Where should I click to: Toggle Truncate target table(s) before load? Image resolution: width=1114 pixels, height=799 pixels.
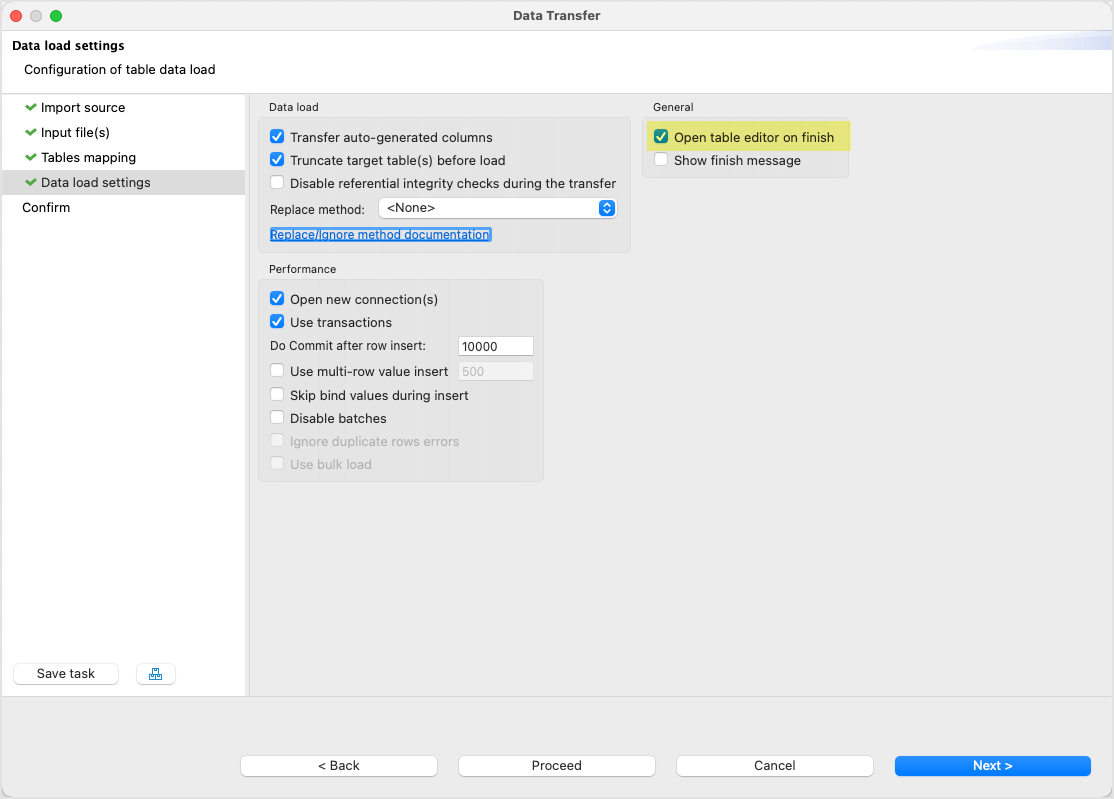[277, 160]
